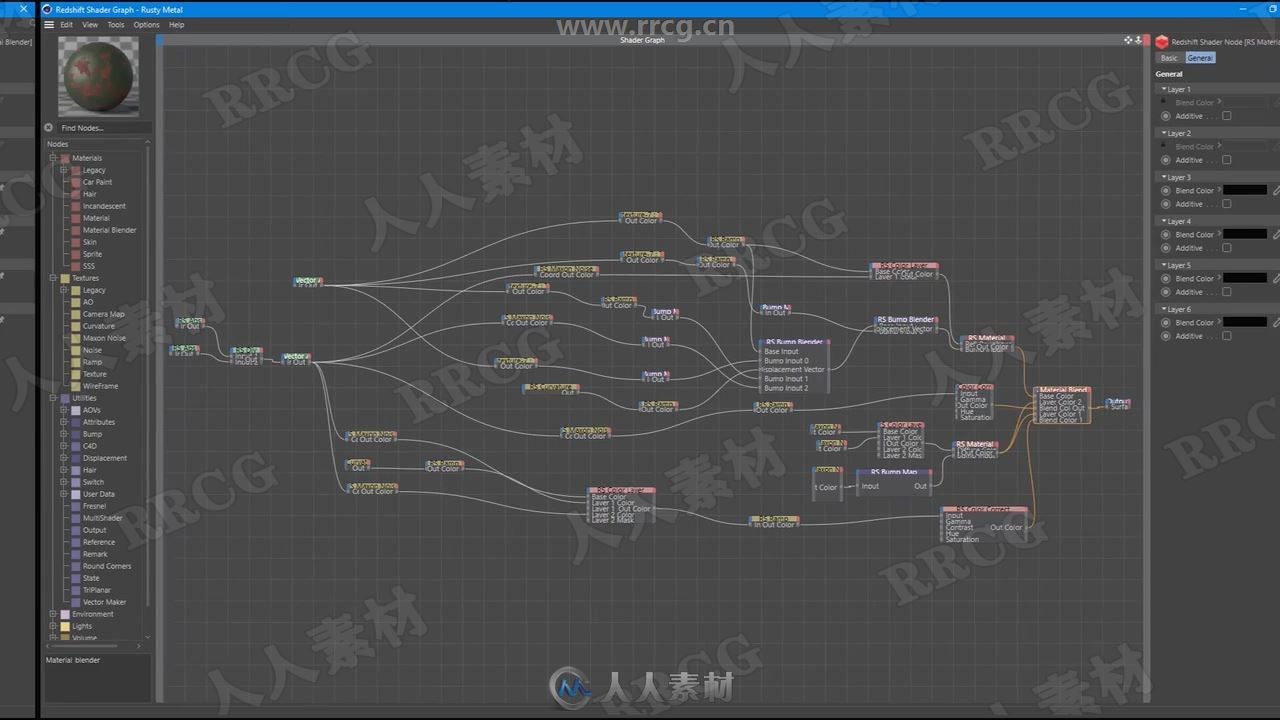Select the Material Blend node in graph
Screen dimensions: 1280x720
1062,405
